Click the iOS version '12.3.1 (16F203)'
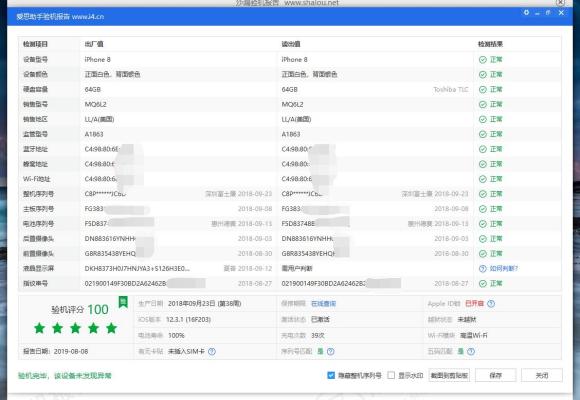 (x=188, y=320)
